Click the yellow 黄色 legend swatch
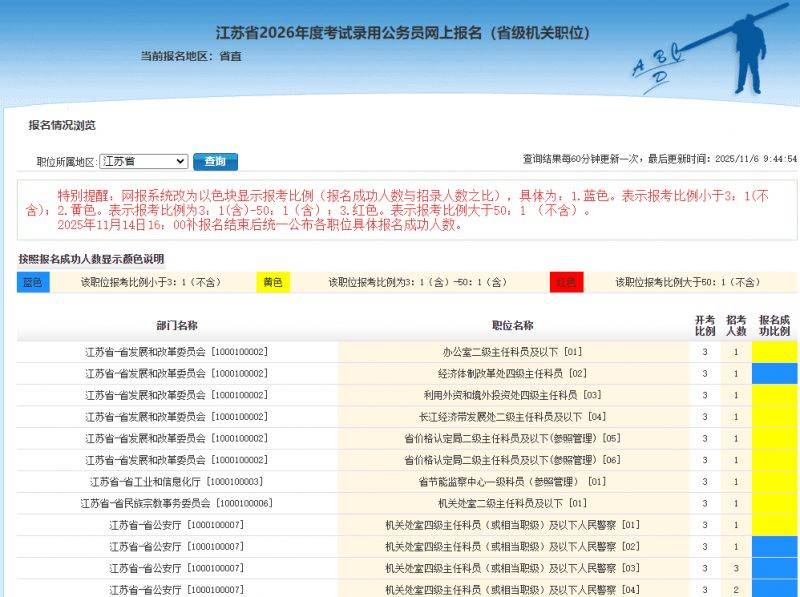The image size is (800, 597). [x=274, y=283]
